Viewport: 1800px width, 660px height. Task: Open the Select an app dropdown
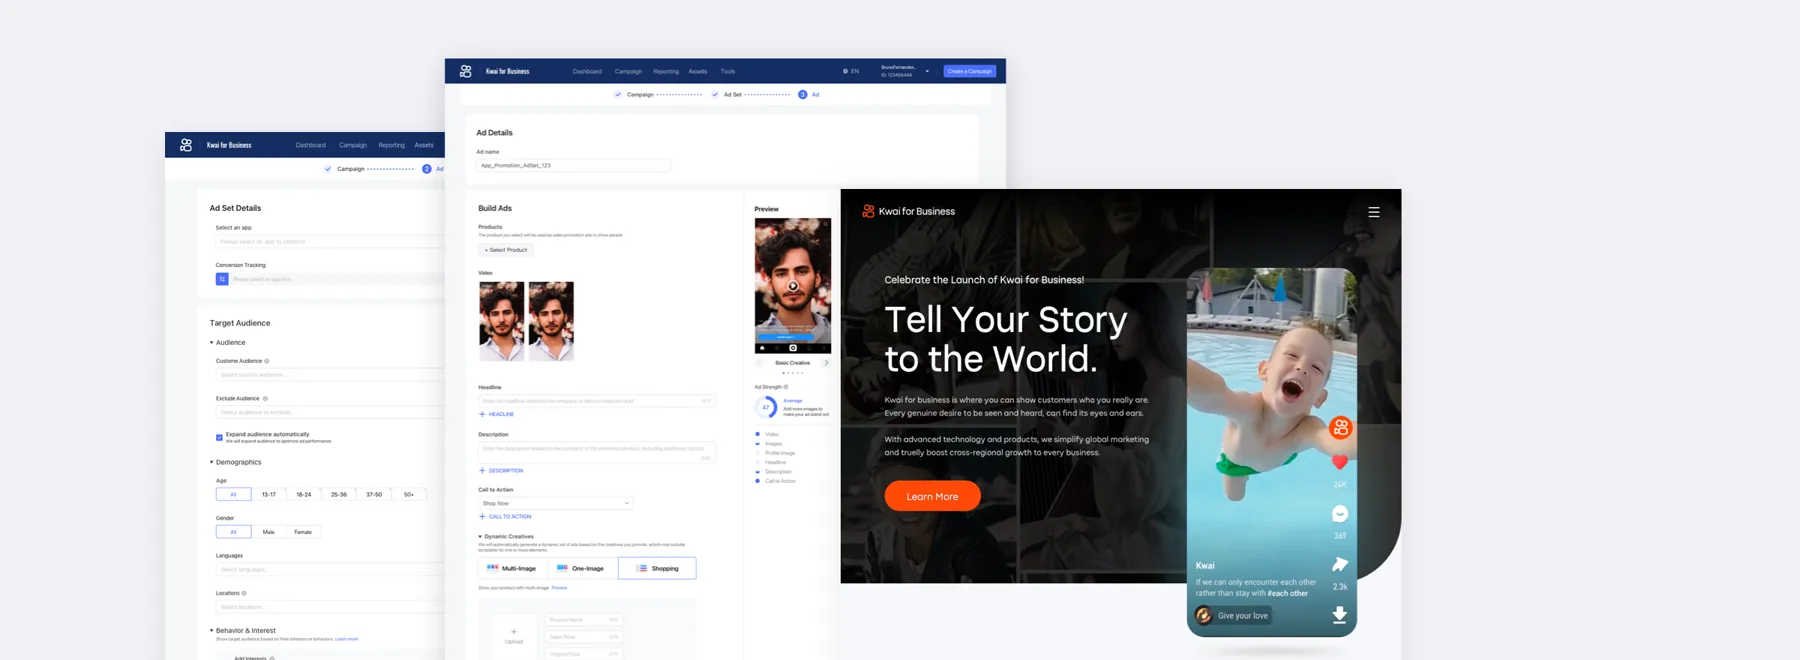[330, 241]
